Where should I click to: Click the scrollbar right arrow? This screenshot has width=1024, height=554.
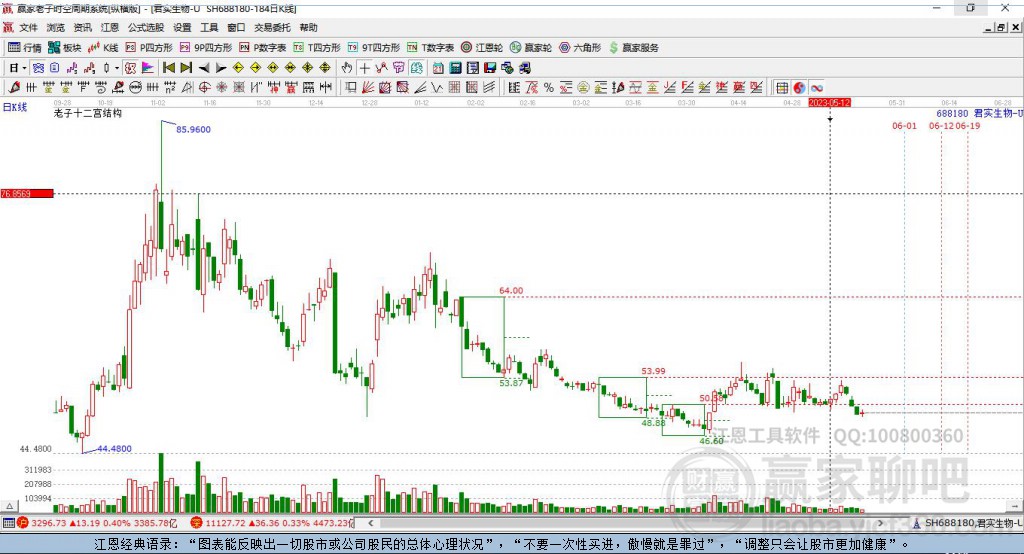(x=880, y=523)
